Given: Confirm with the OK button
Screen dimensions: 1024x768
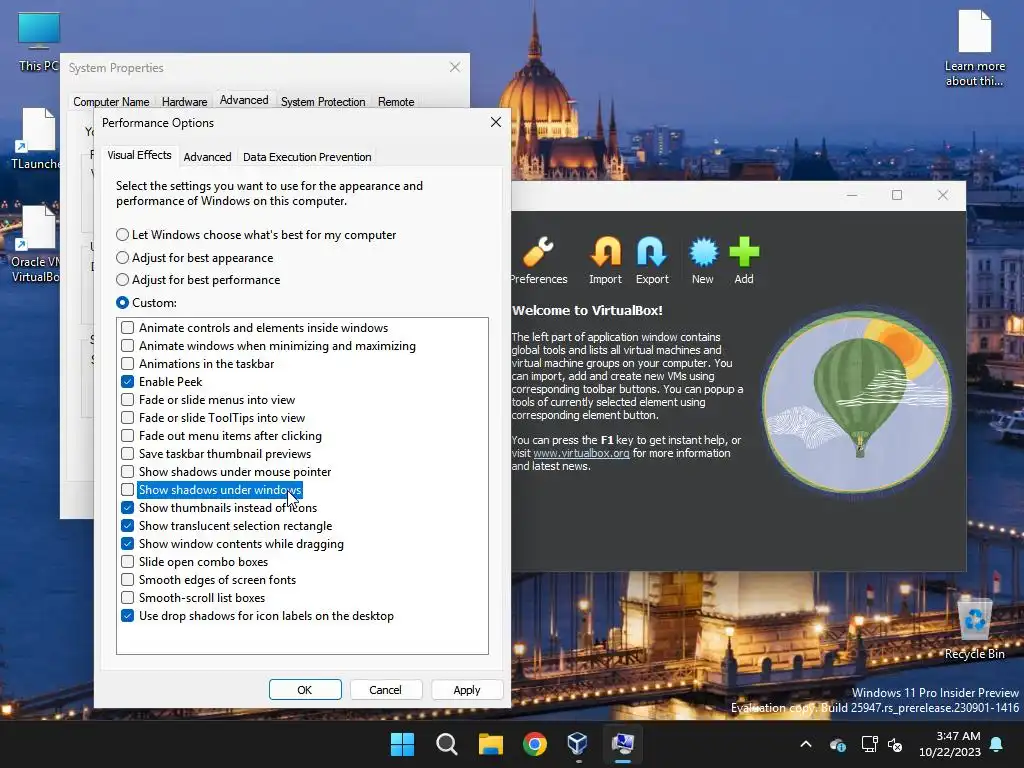Looking at the screenshot, I should 305,690.
